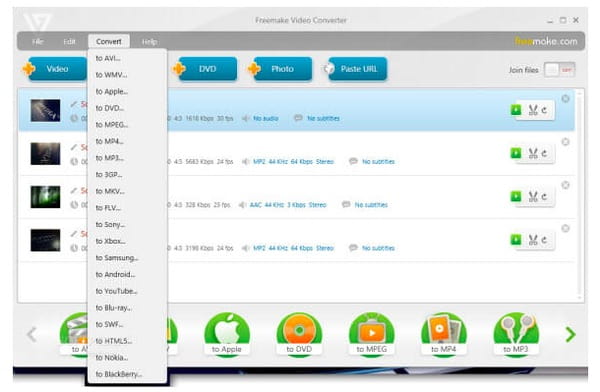Choose to 3GP... menu entry
The width and height of the screenshot is (600, 392).
coord(127,175)
